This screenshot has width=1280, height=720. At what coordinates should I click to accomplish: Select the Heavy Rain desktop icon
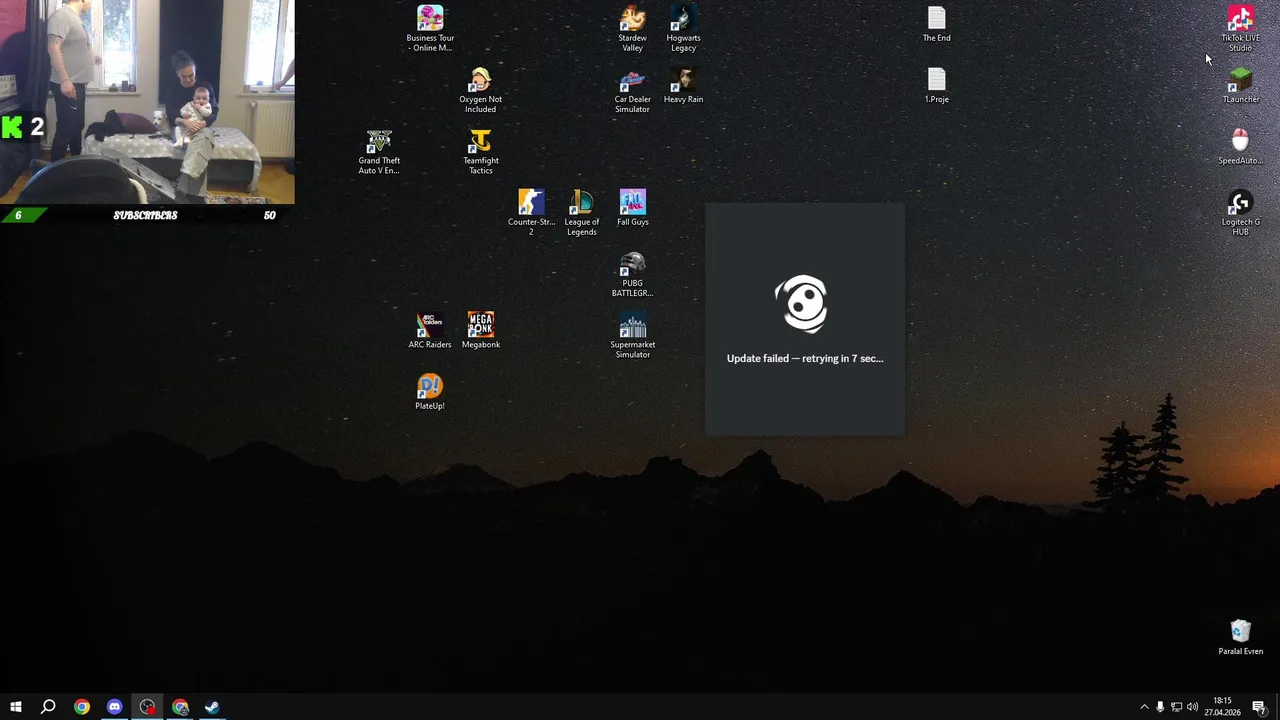683,86
